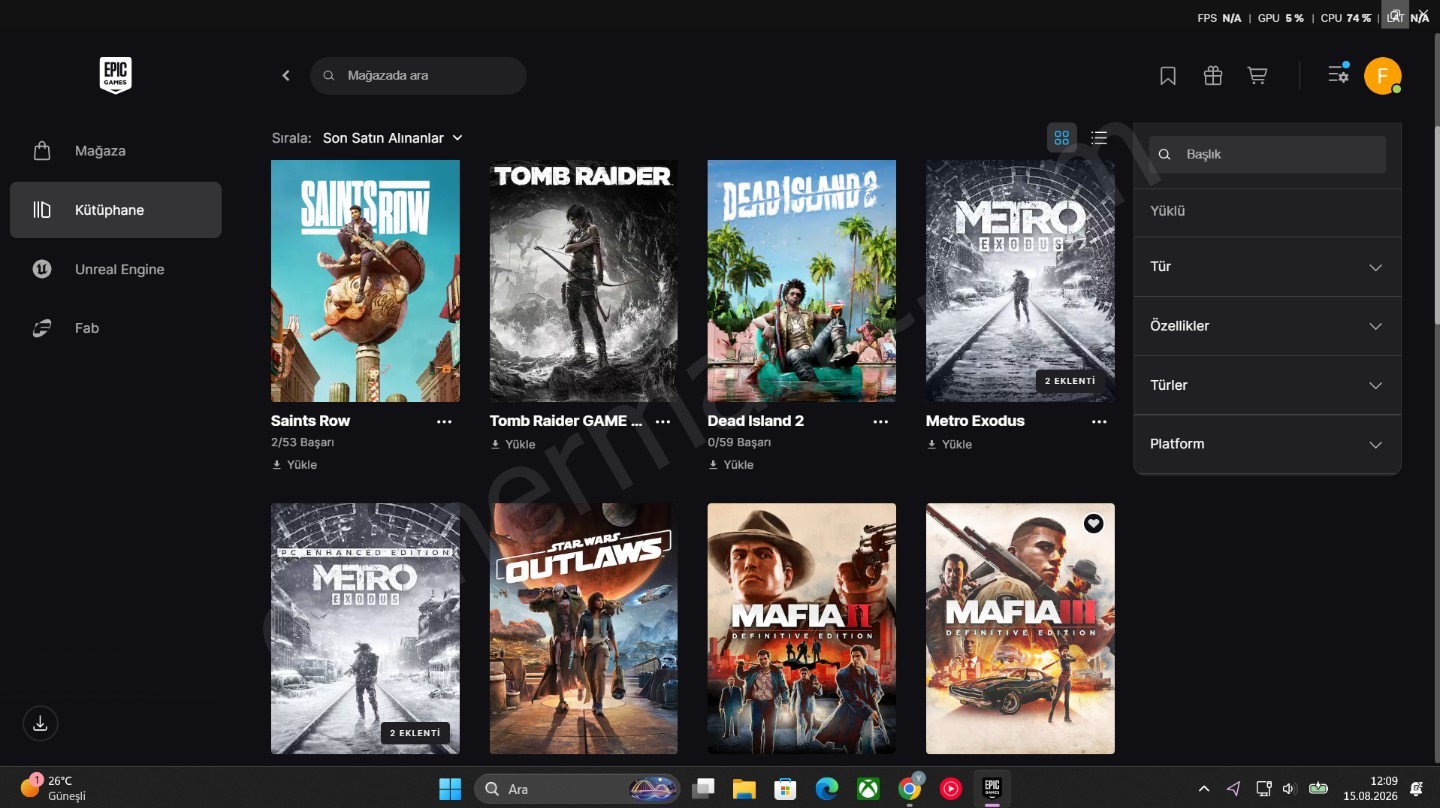Expand the Tür filter section
The image size is (1440, 808).
(x=1267, y=267)
